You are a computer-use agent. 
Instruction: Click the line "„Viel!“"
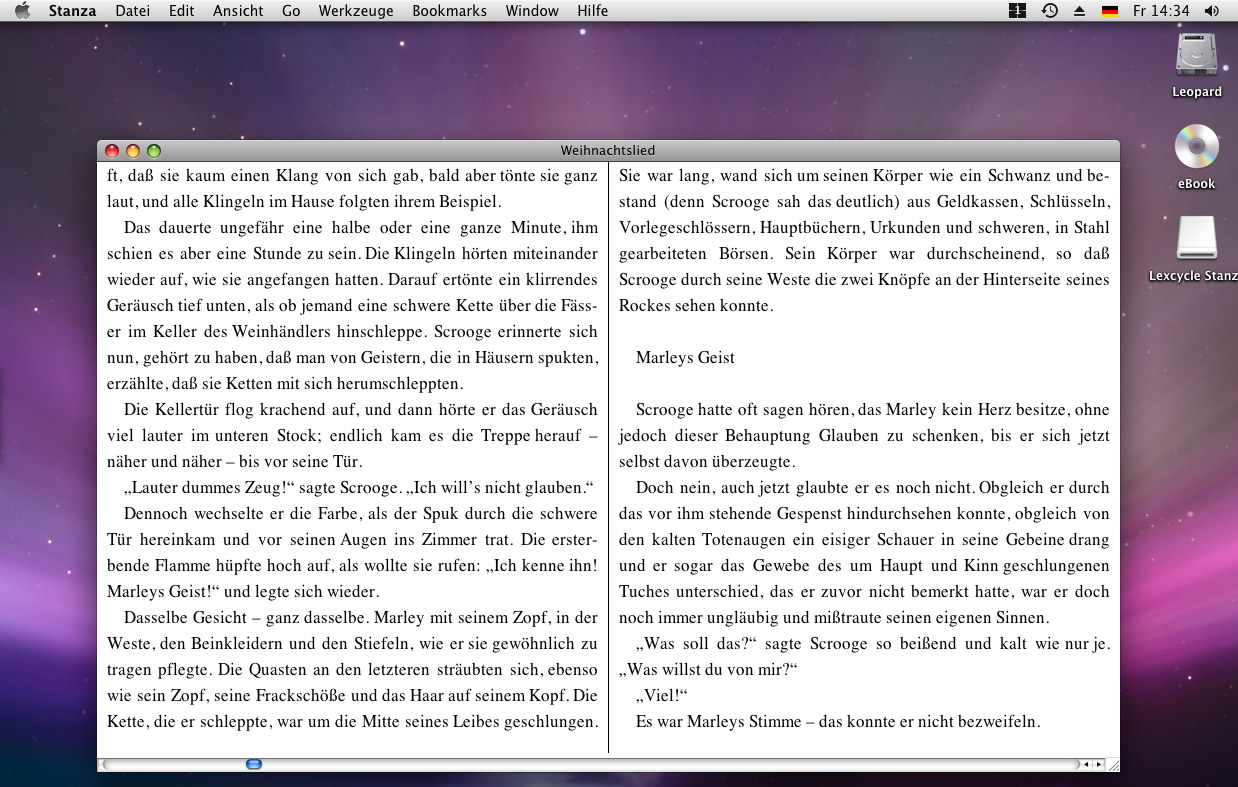(662, 695)
